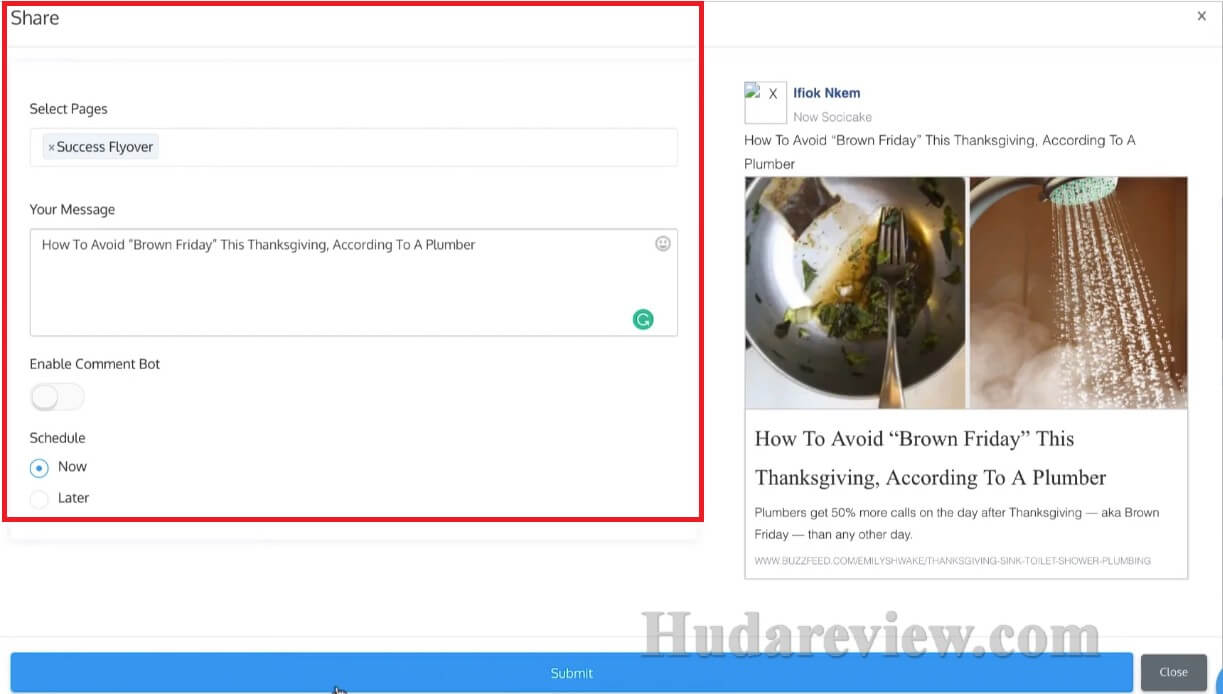Click inside the Your Message text area

(353, 282)
